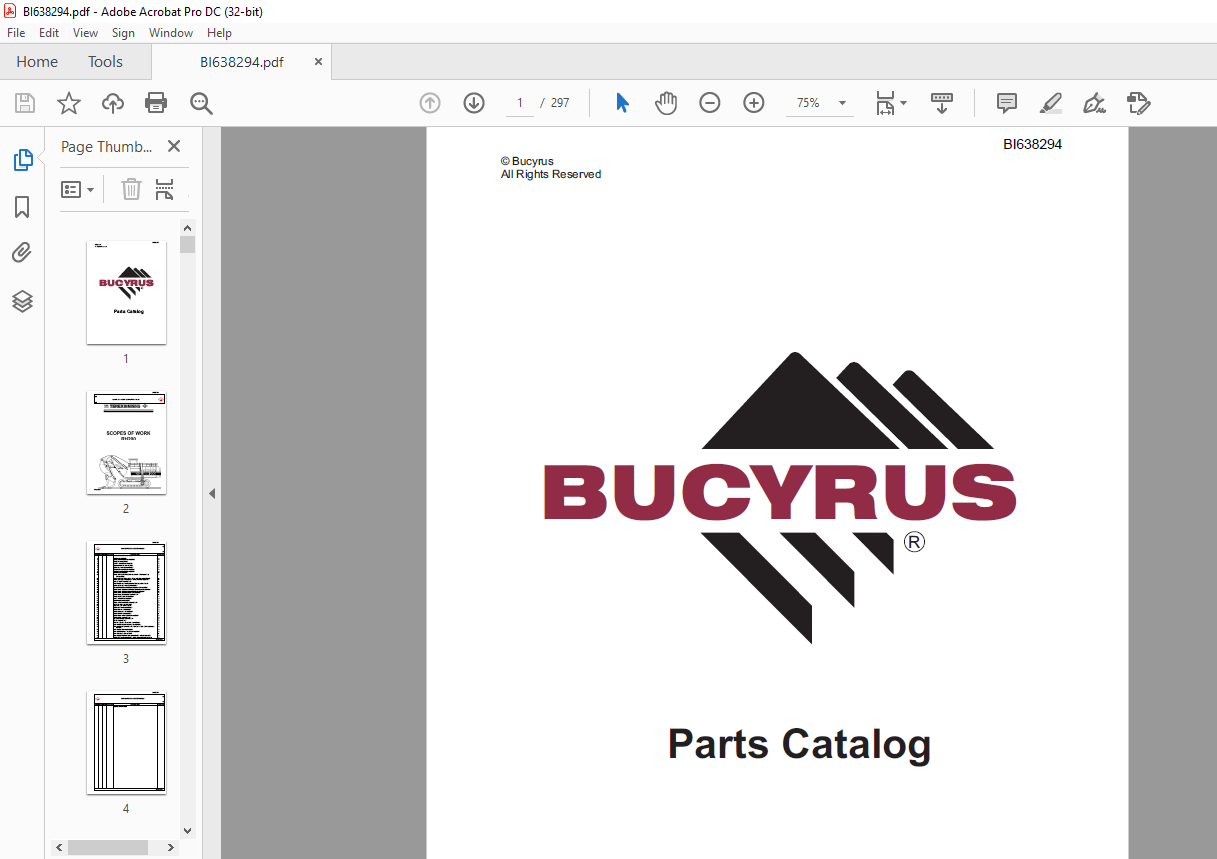Select the page 3 thumbnail
Image resolution: width=1217 pixels, height=859 pixels.
click(x=126, y=592)
